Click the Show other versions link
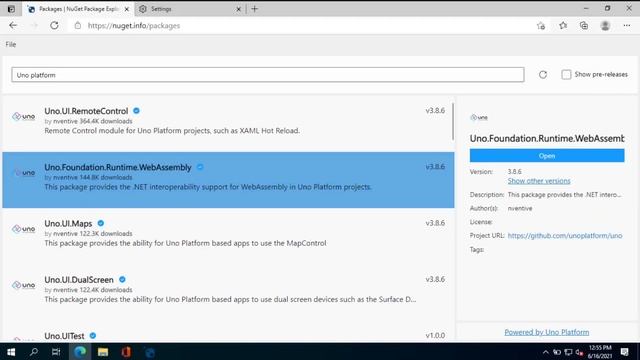 pos(539,181)
